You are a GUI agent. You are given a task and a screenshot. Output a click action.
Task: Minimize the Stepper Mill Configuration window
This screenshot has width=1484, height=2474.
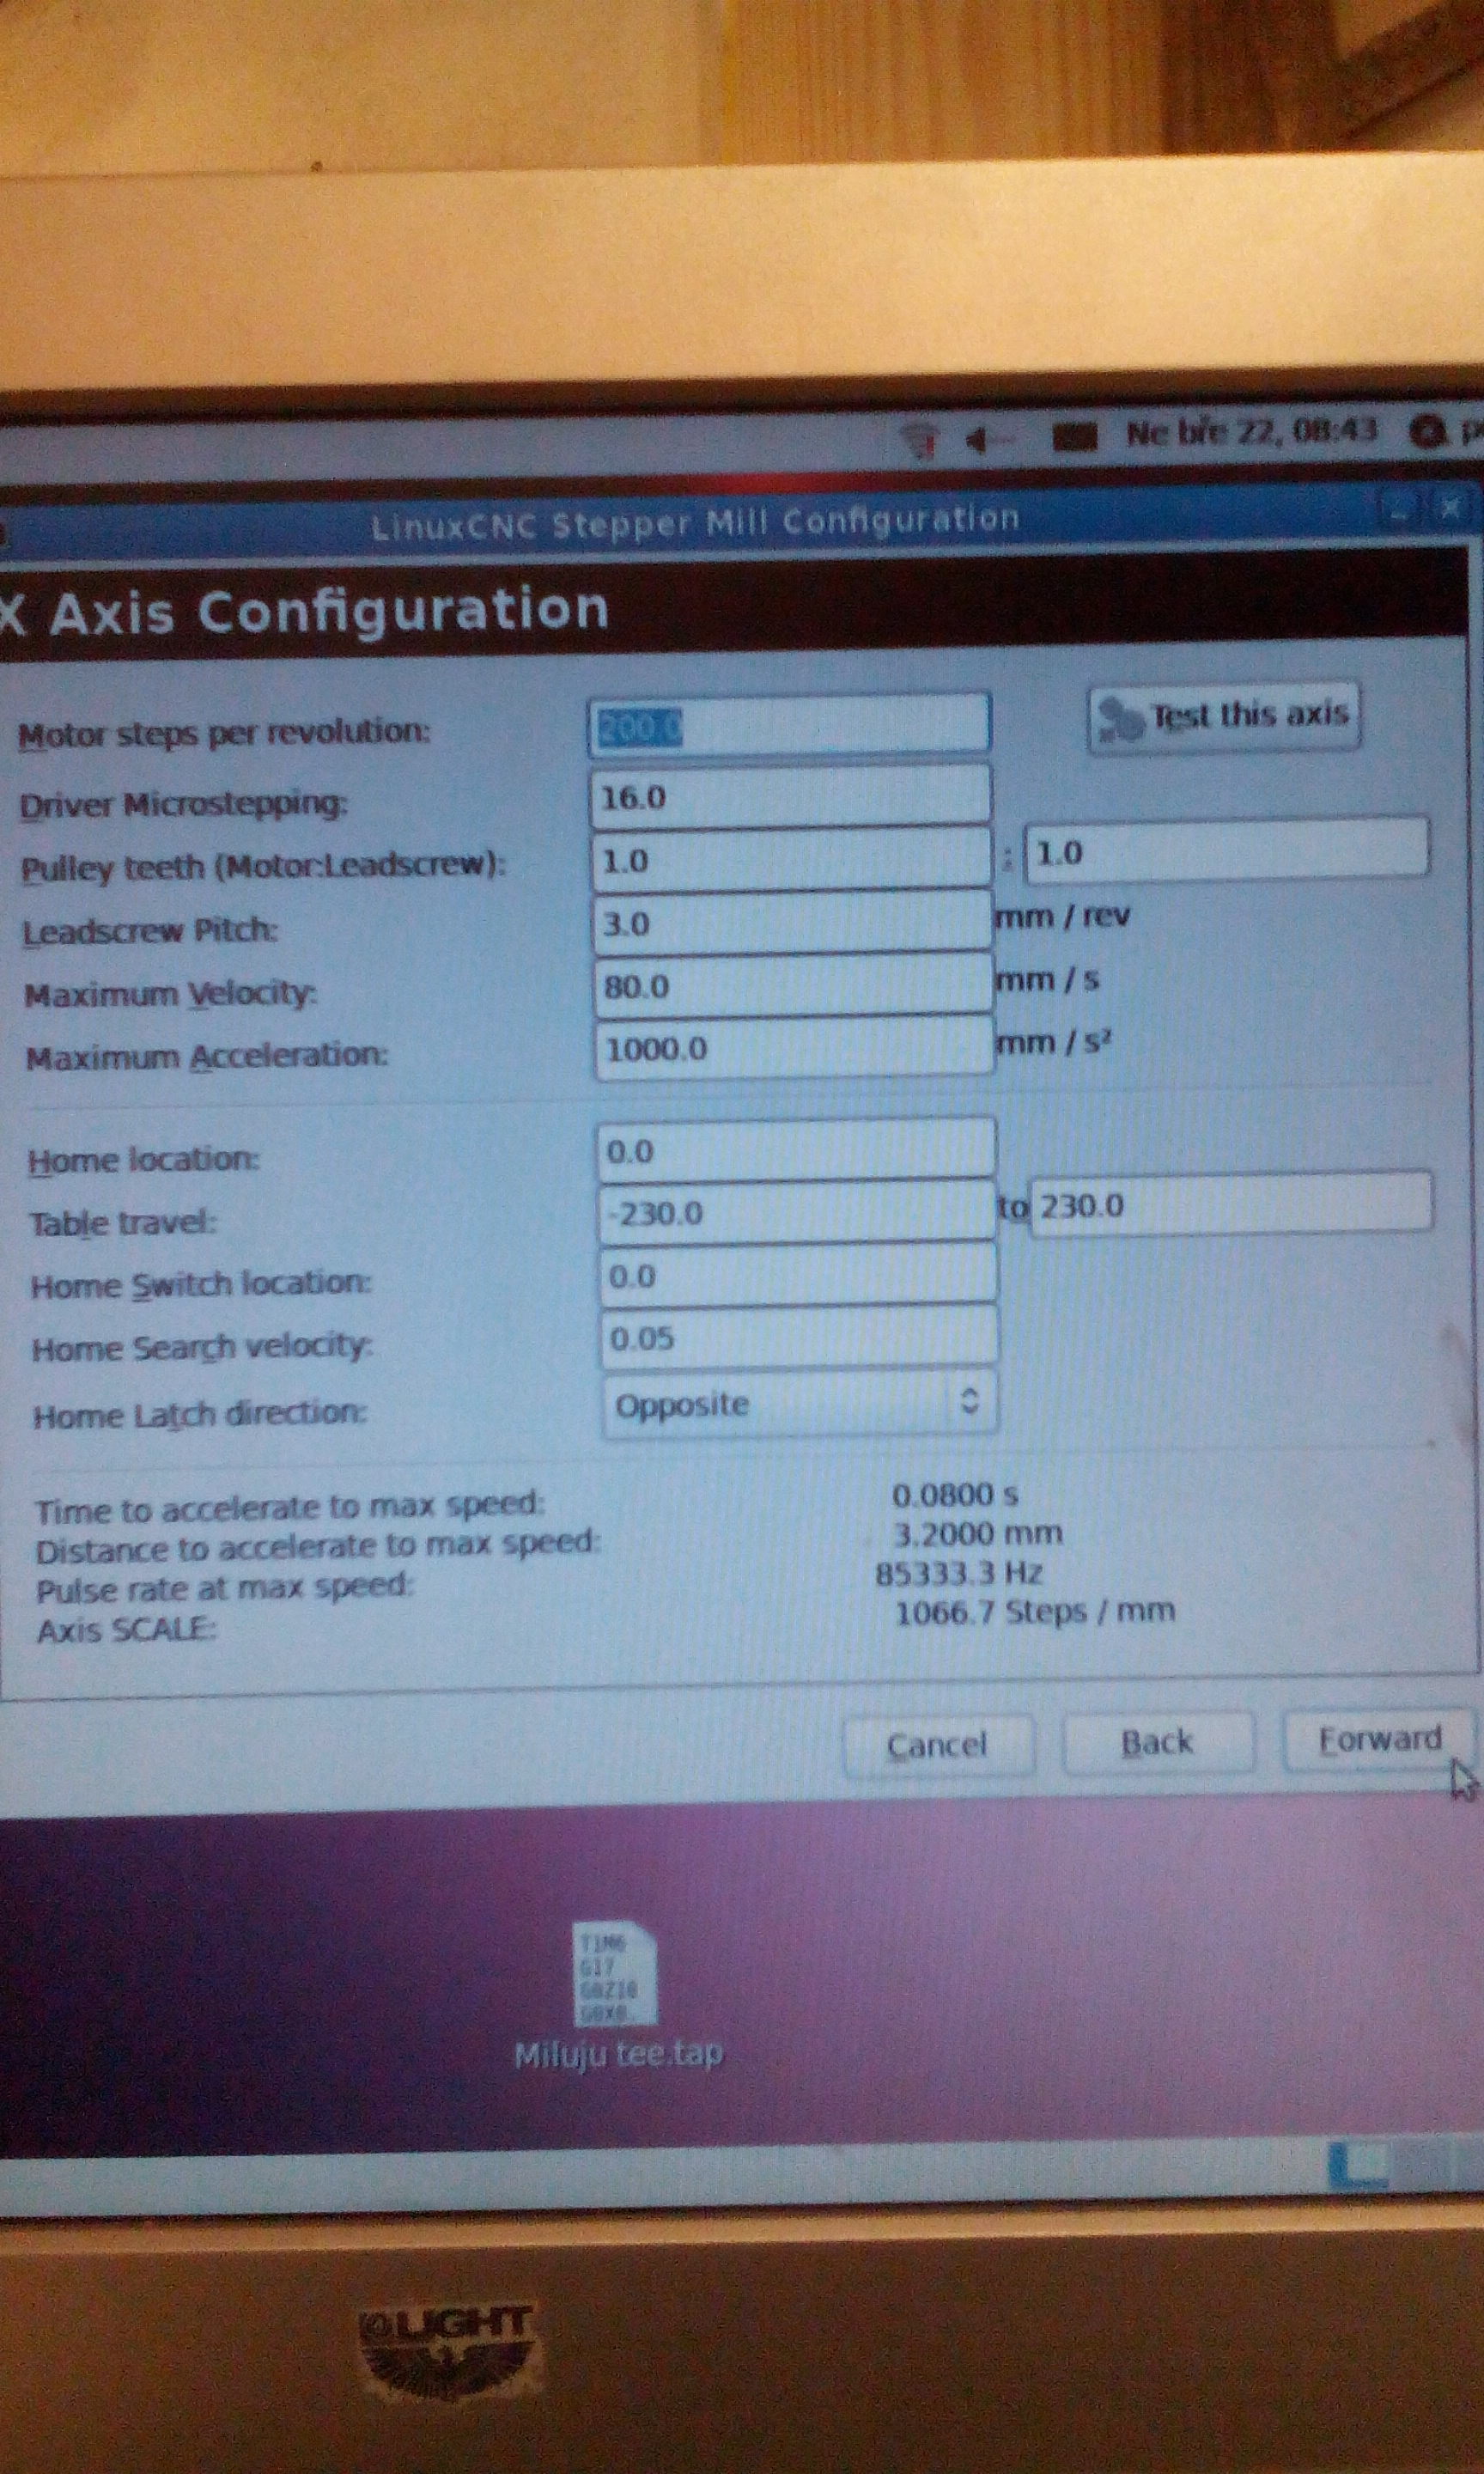click(x=1399, y=511)
